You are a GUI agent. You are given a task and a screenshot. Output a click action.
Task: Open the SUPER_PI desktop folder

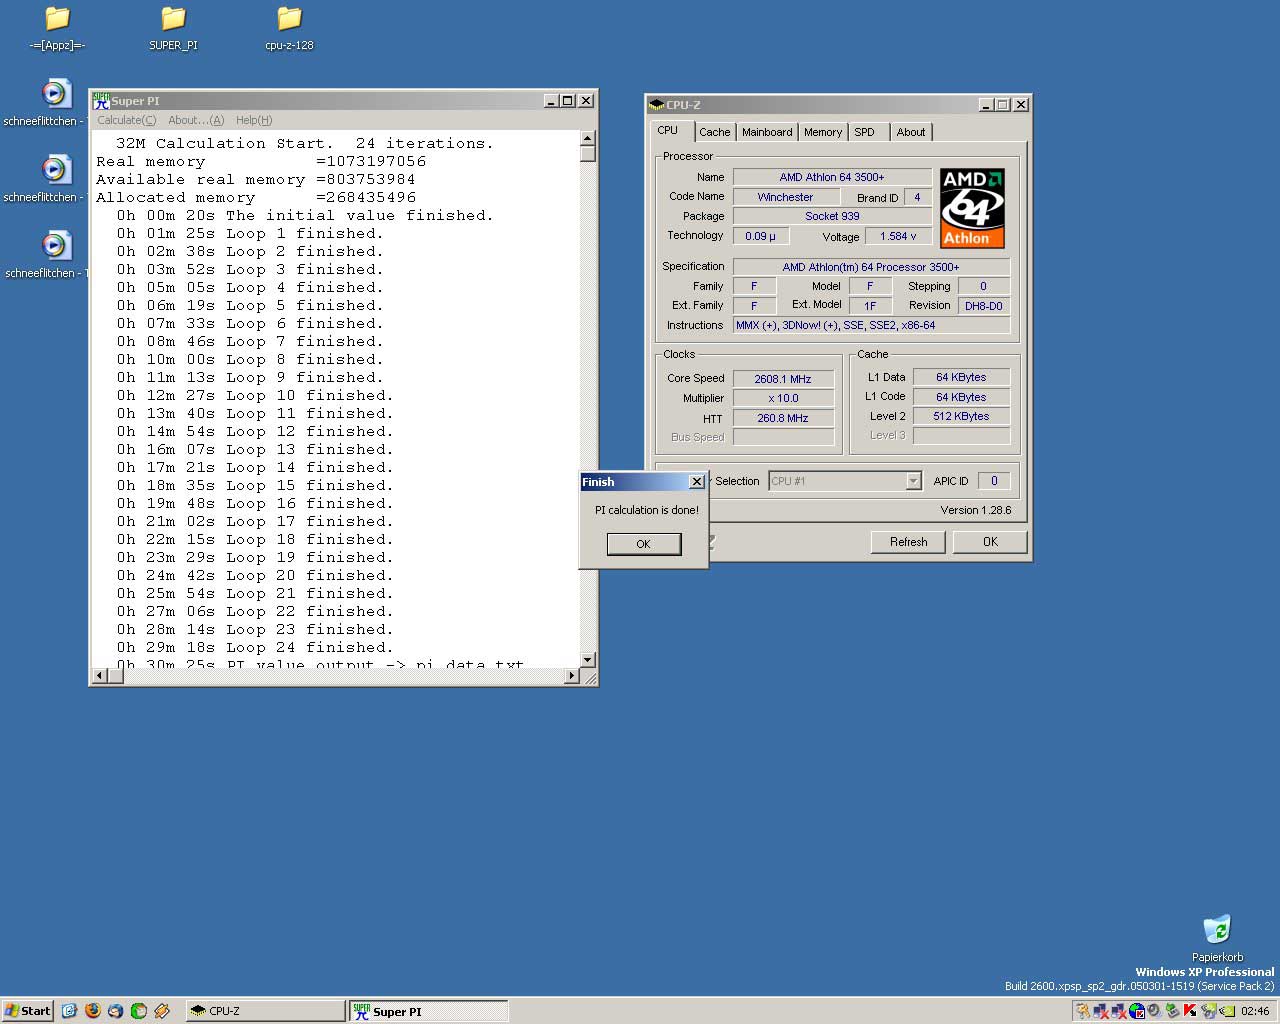coord(173,29)
